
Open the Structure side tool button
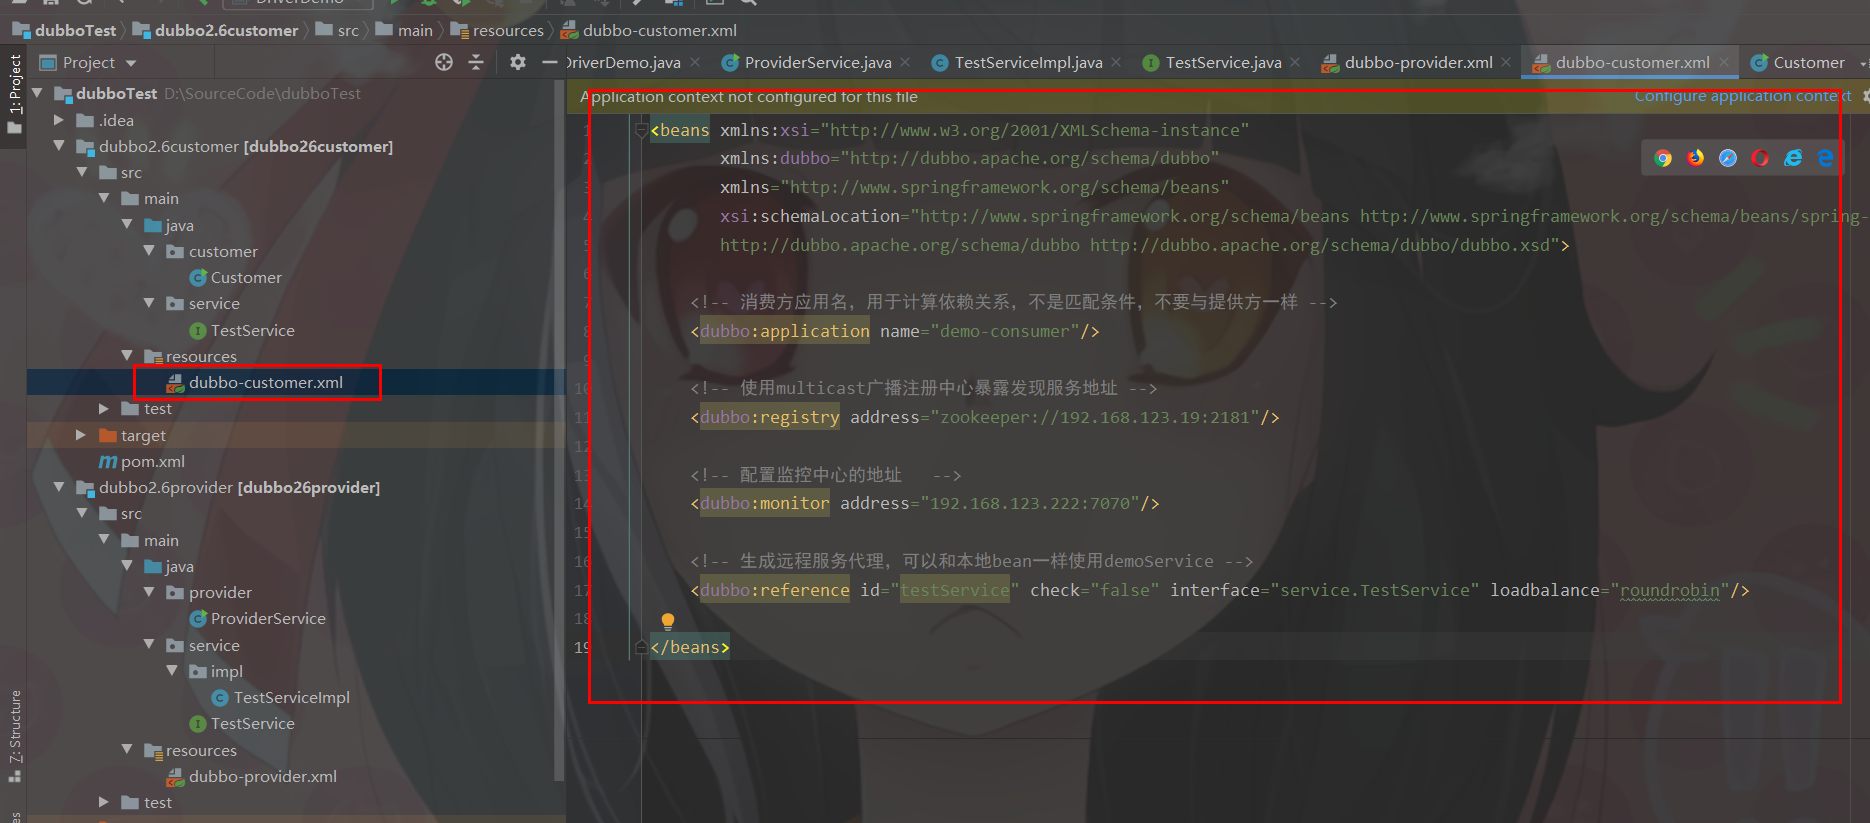point(15,735)
